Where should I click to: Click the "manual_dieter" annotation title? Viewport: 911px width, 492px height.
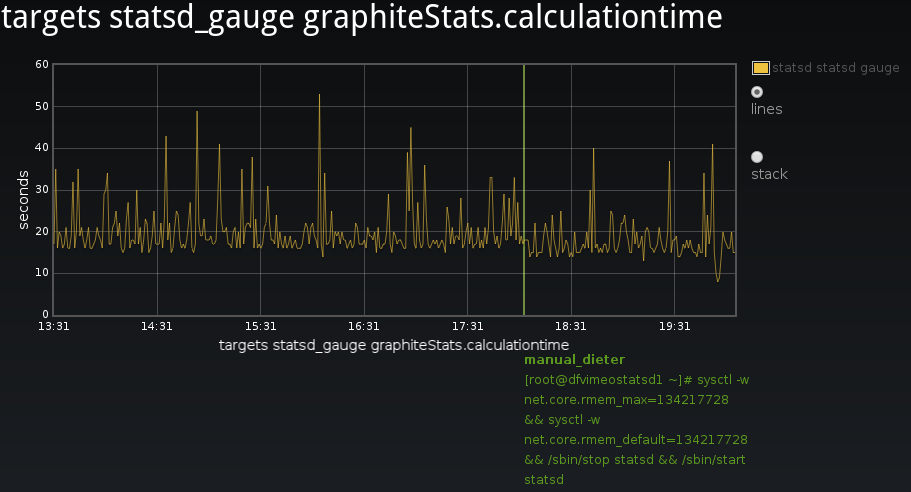[574, 359]
